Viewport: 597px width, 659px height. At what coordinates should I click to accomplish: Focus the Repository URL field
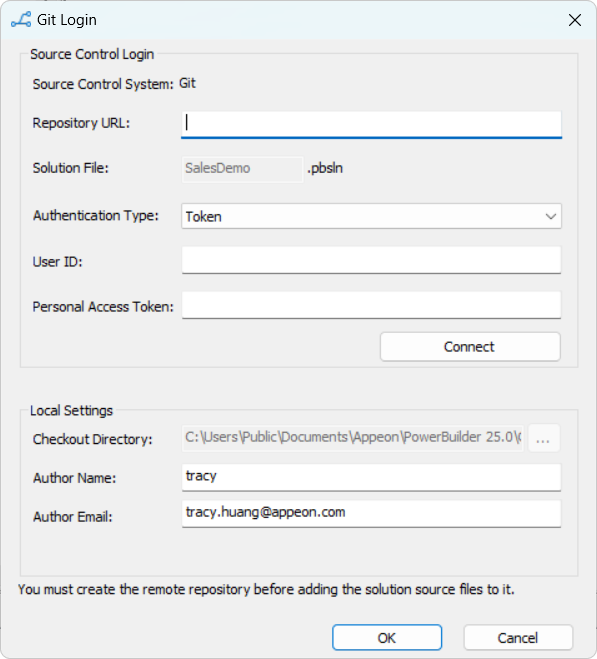click(371, 124)
